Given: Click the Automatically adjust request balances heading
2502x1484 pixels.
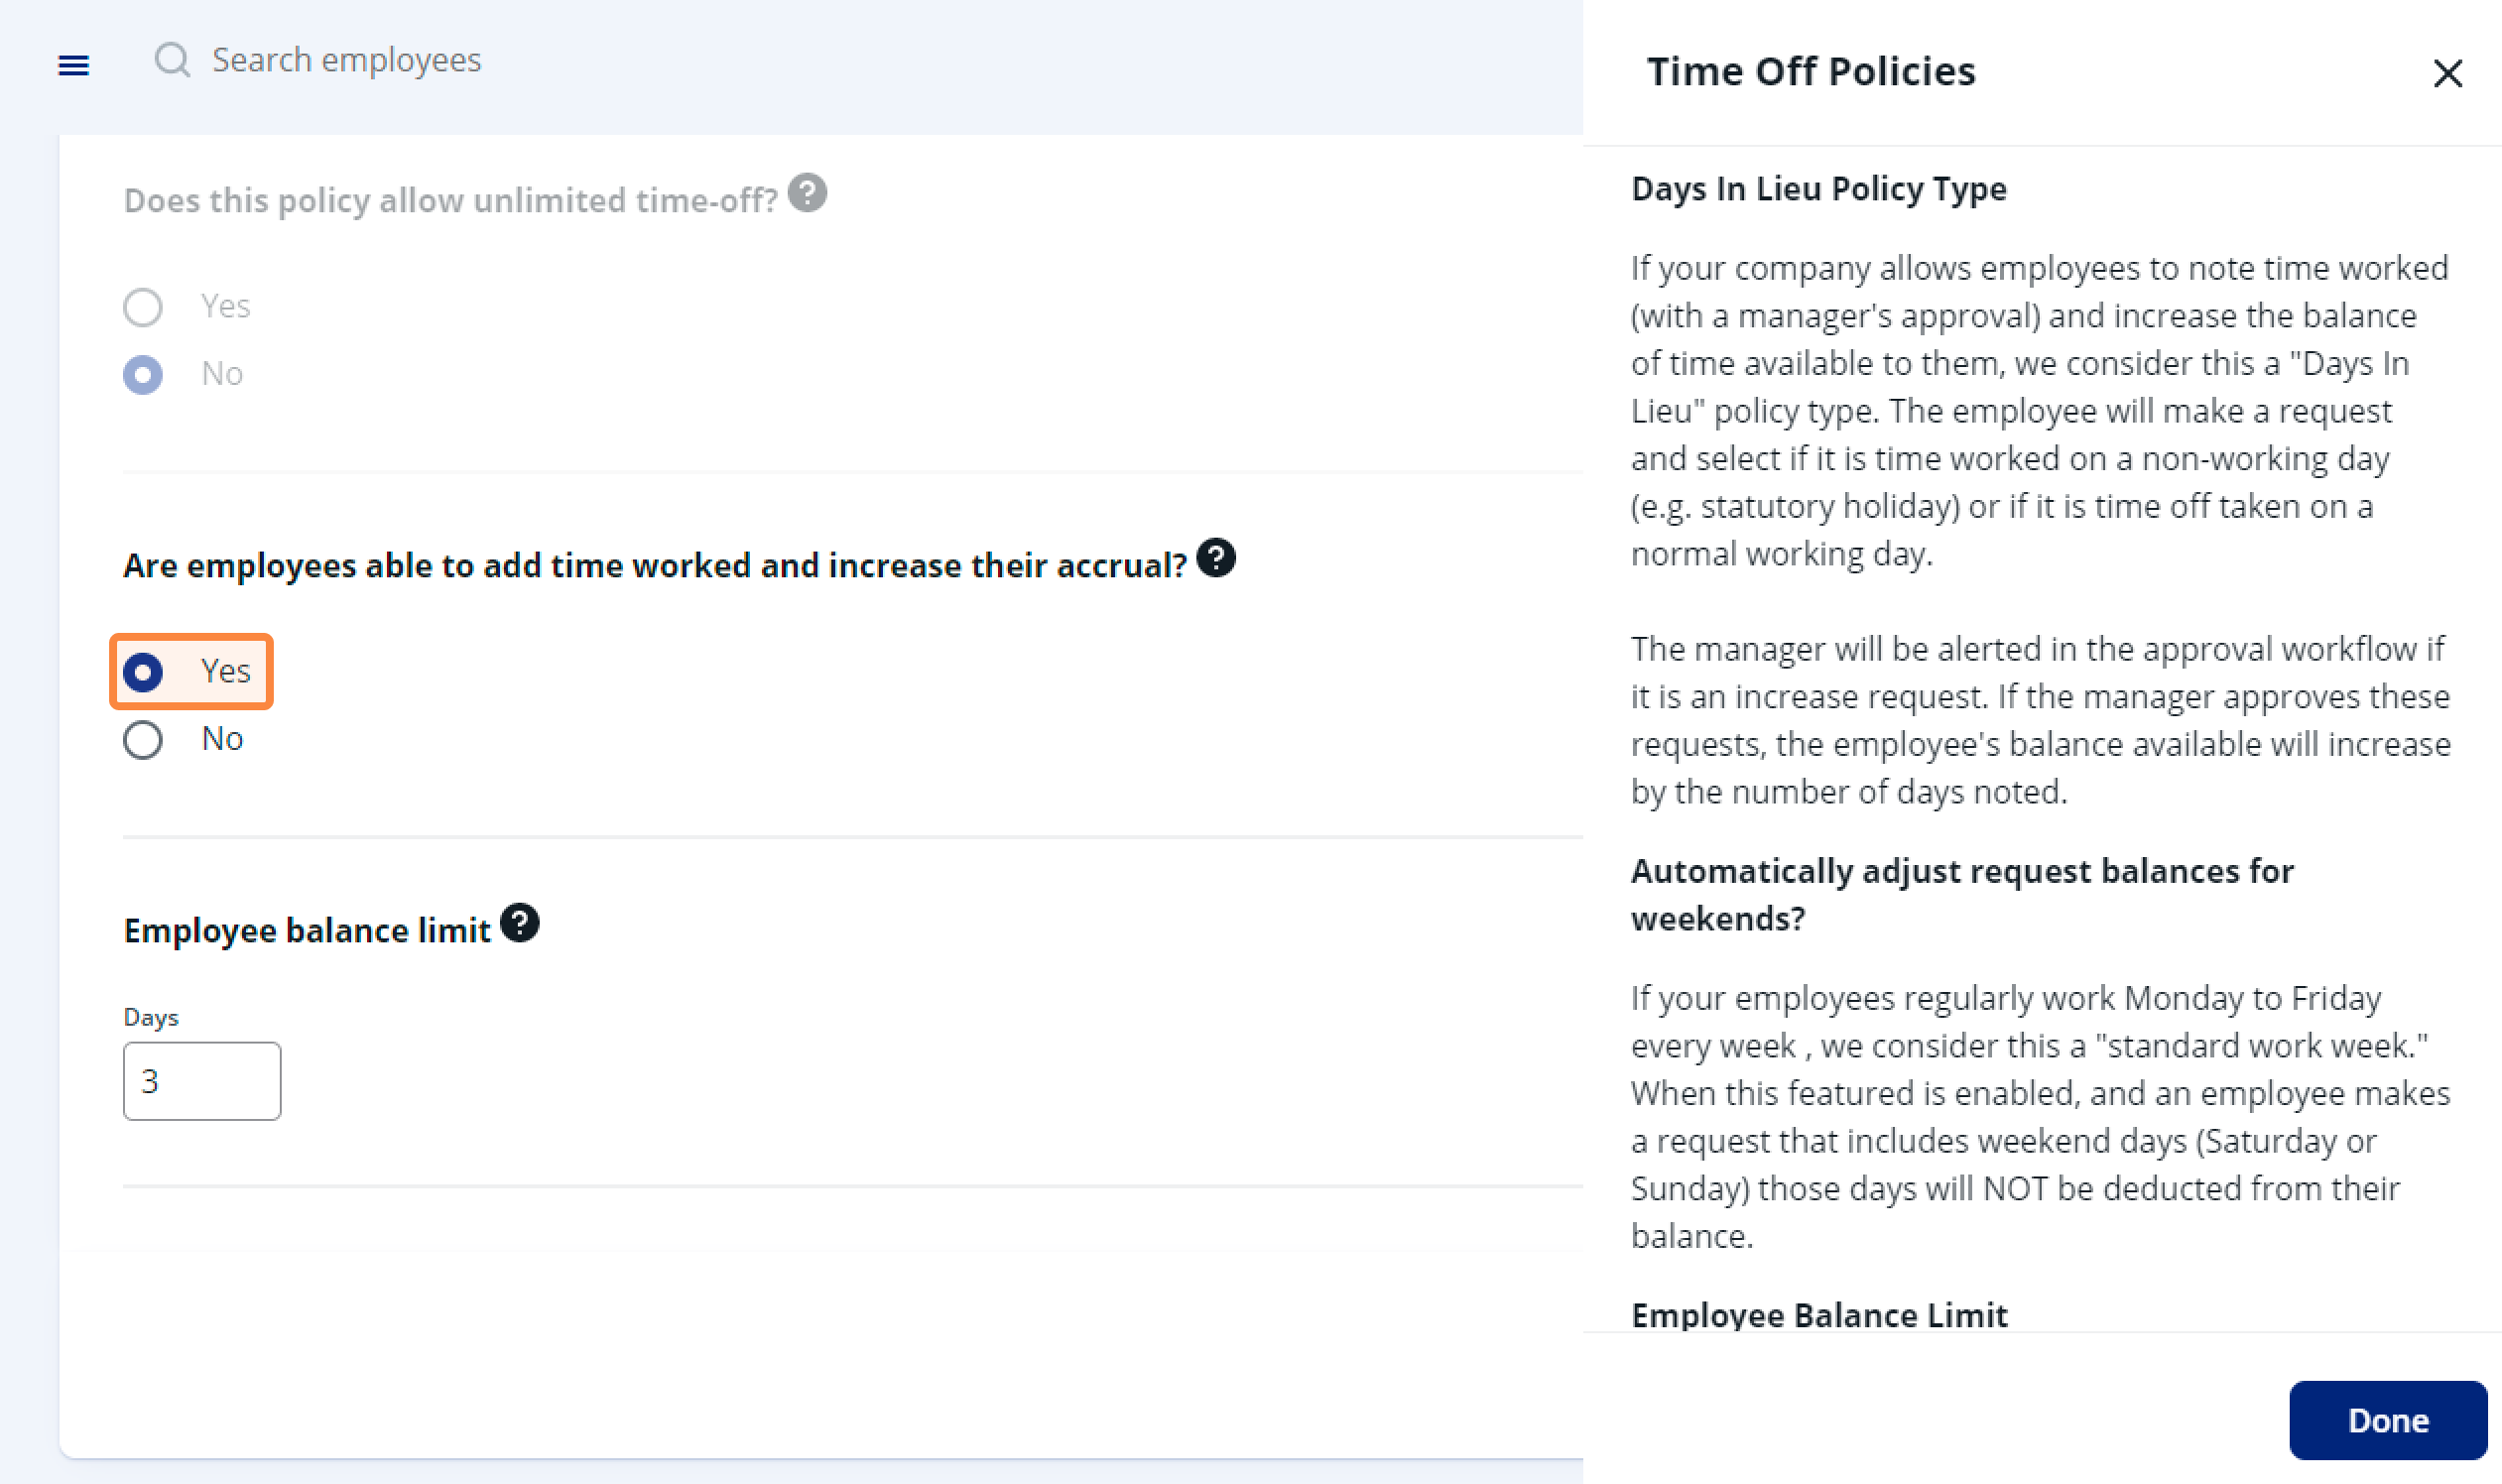Looking at the screenshot, I should (x=1961, y=894).
